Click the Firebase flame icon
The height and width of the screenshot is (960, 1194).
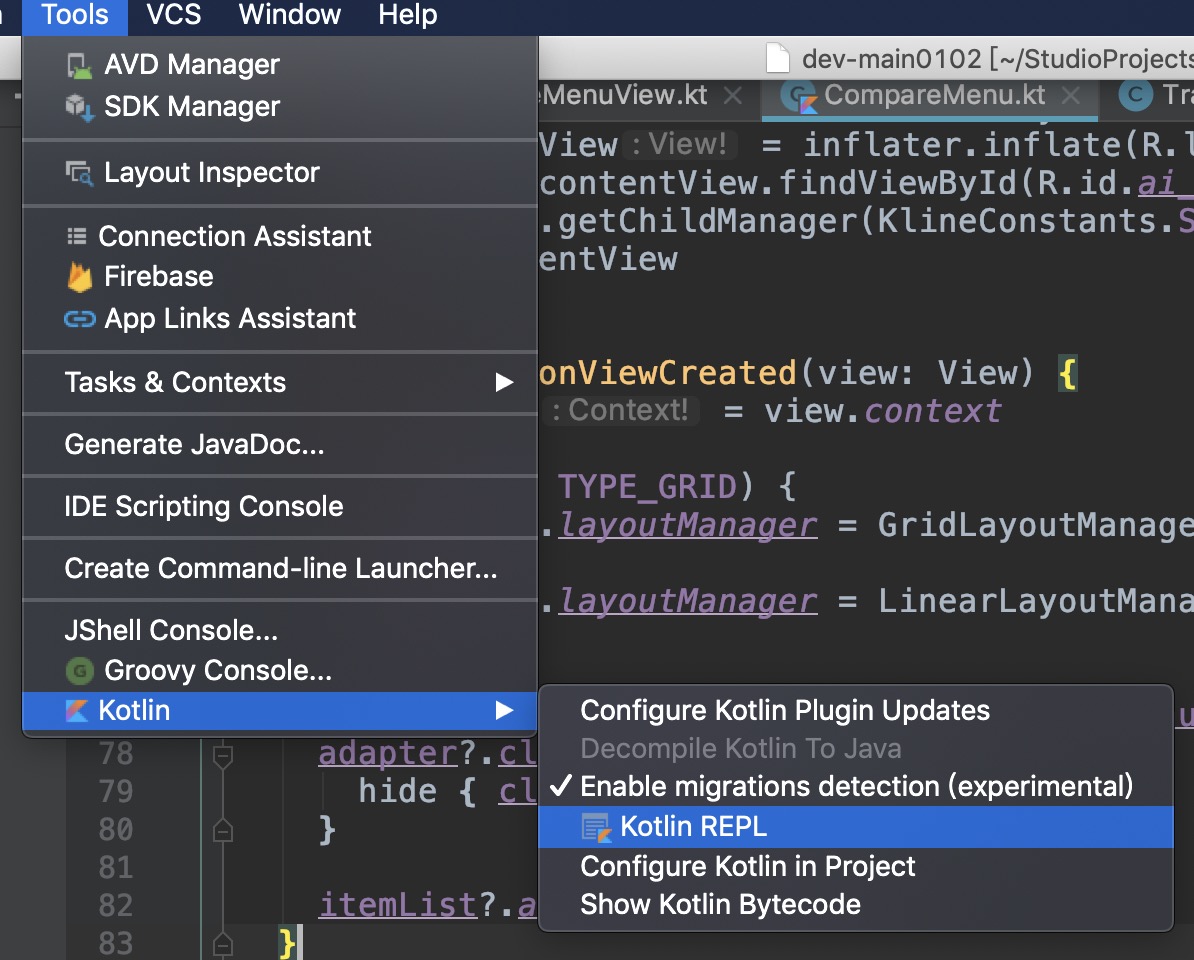(x=79, y=277)
